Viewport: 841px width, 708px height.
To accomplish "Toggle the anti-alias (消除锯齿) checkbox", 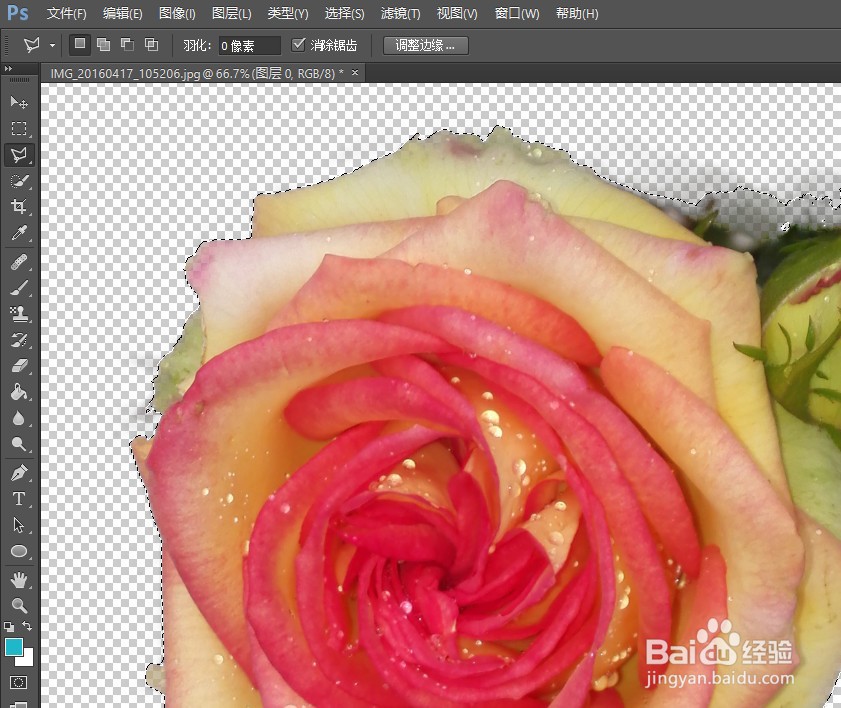I will point(298,45).
